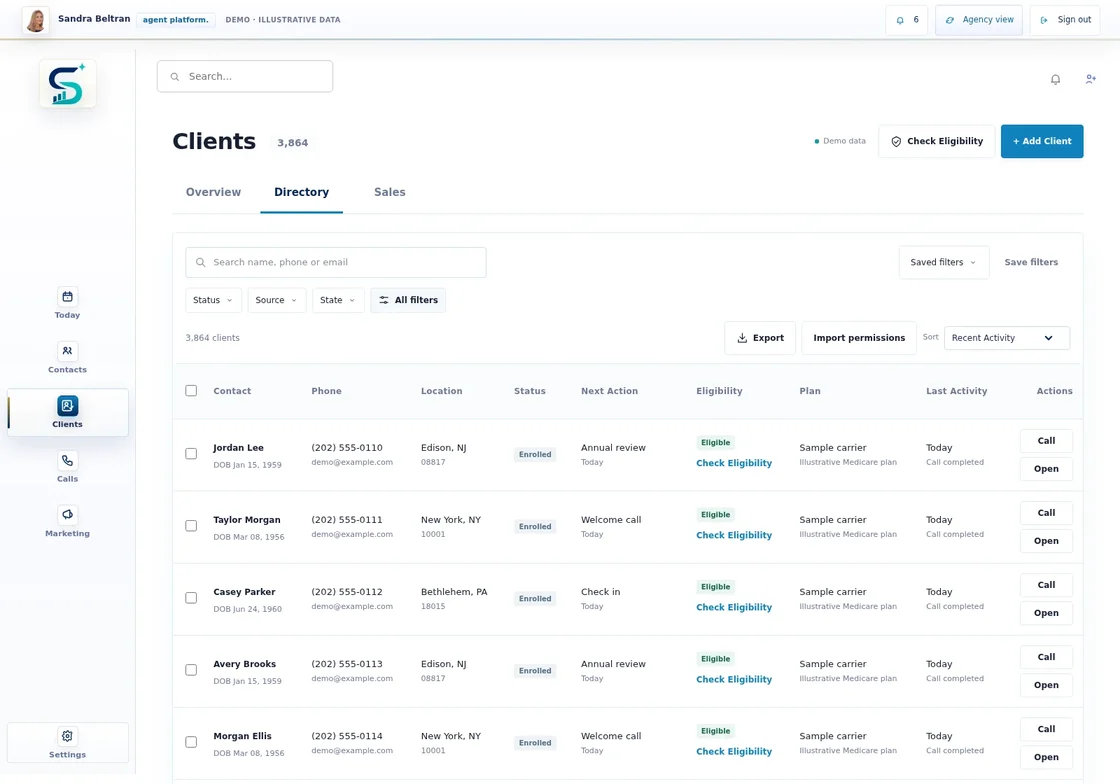Open Casey Parker's record
This screenshot has width=1120, height=784.
pyautogui.click(x=1046, y=613)
